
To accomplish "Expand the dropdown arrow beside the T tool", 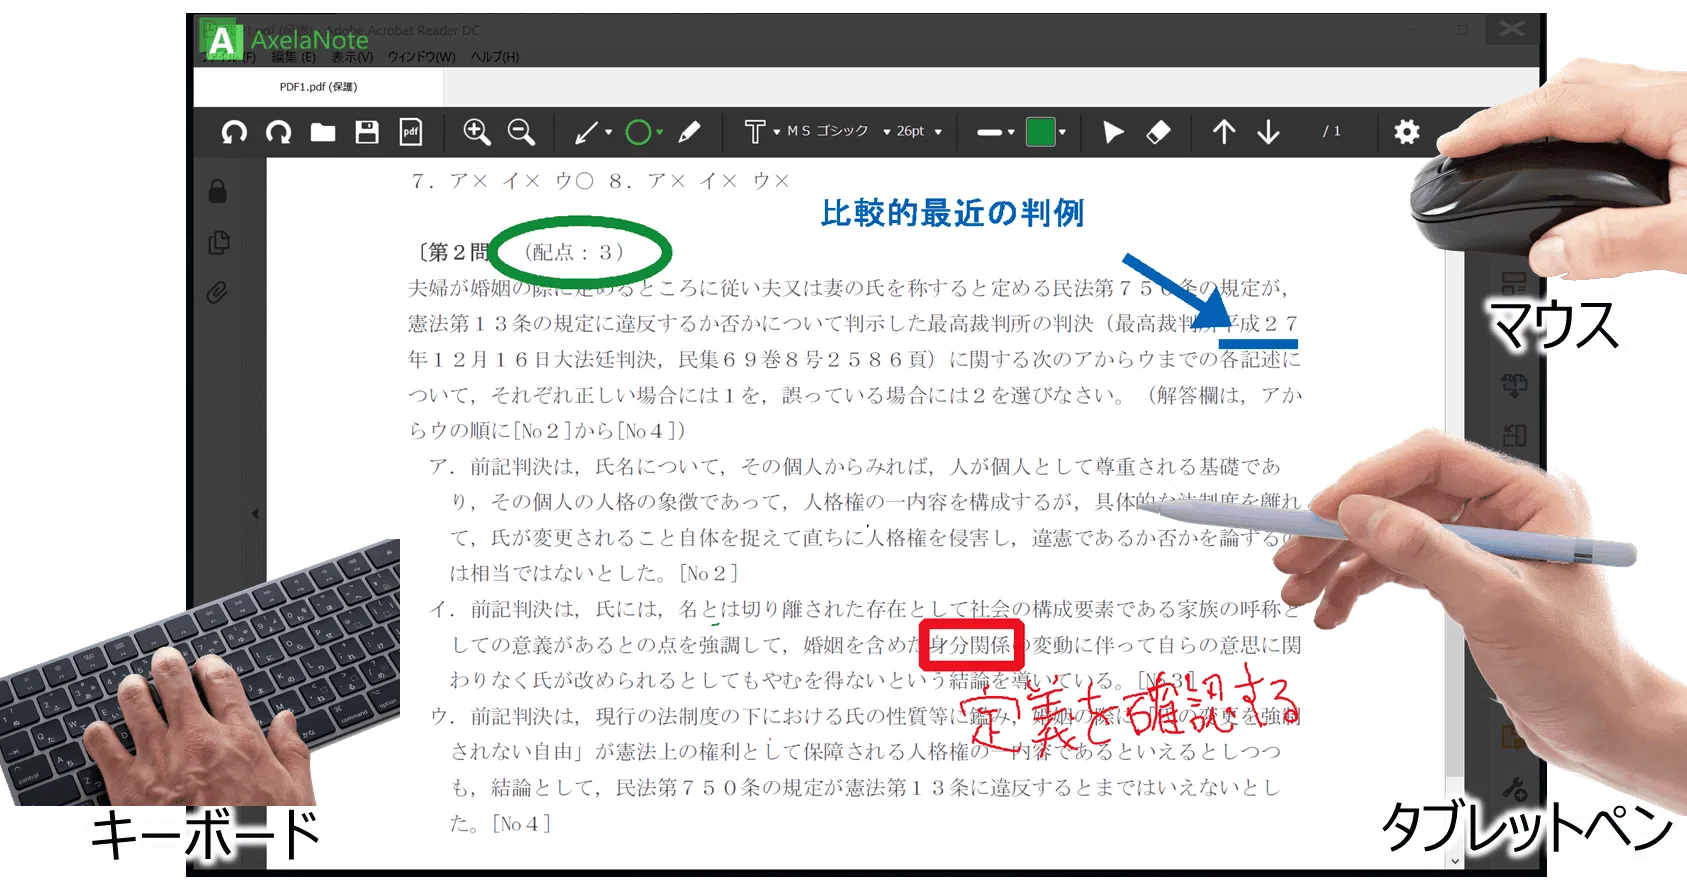I will point(777,132).
